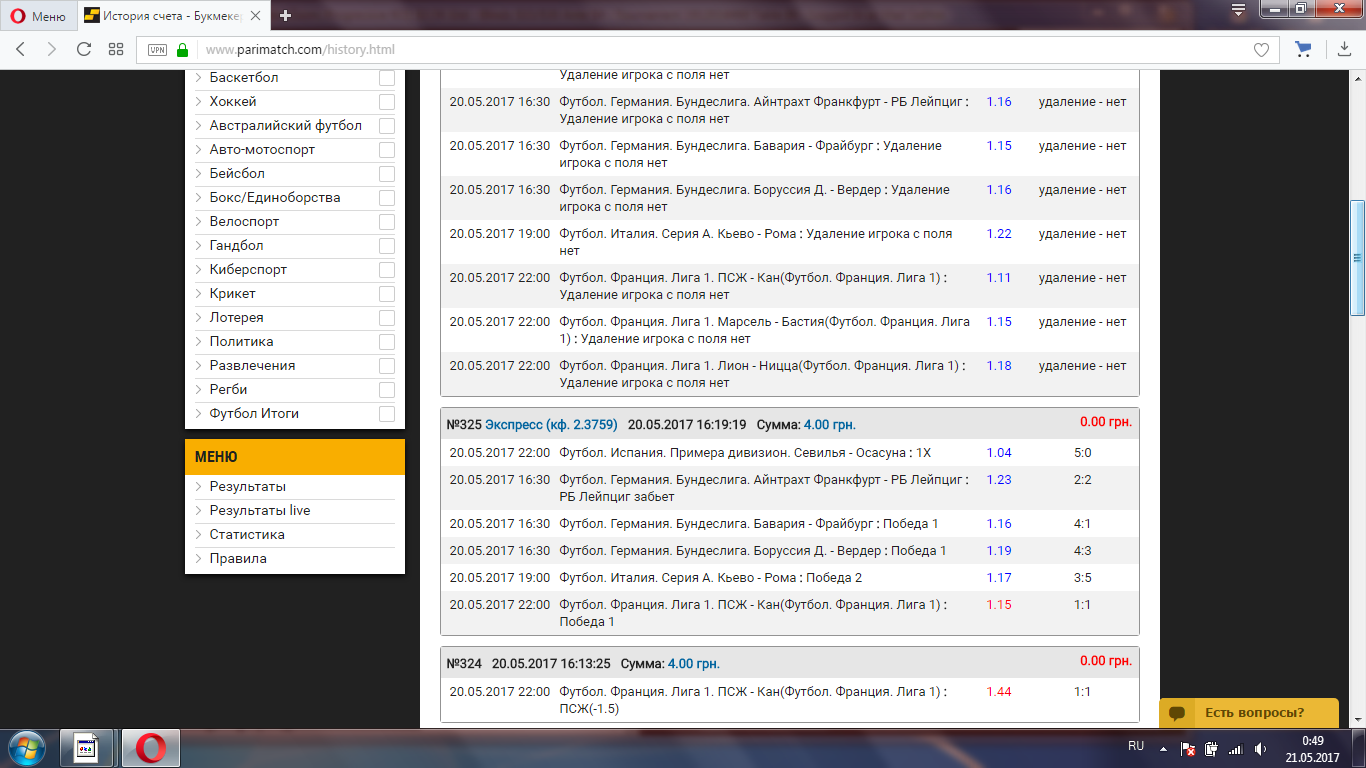This screenshot has width=1366, height=768.
Task: Open the Opera Меню button
Action: 38,16
